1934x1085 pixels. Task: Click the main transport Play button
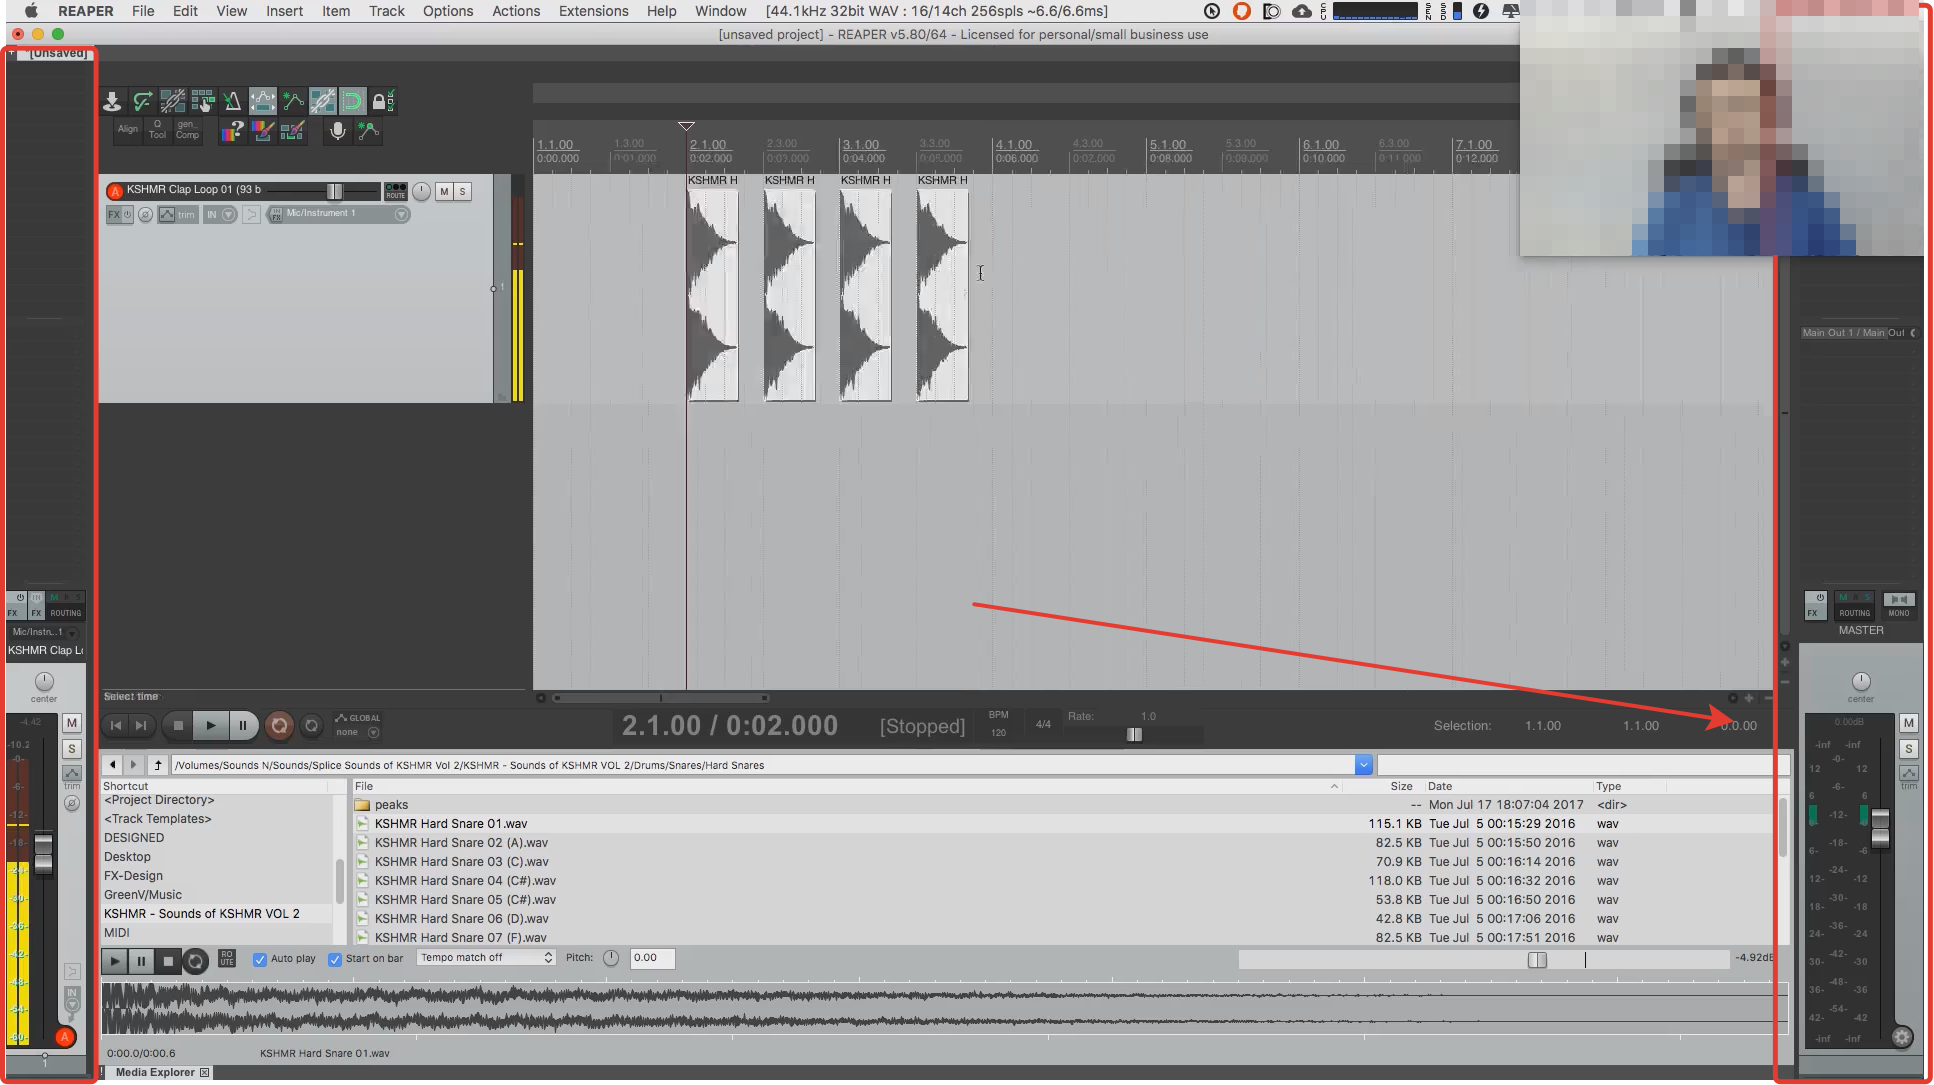click(x=210, y=726)
